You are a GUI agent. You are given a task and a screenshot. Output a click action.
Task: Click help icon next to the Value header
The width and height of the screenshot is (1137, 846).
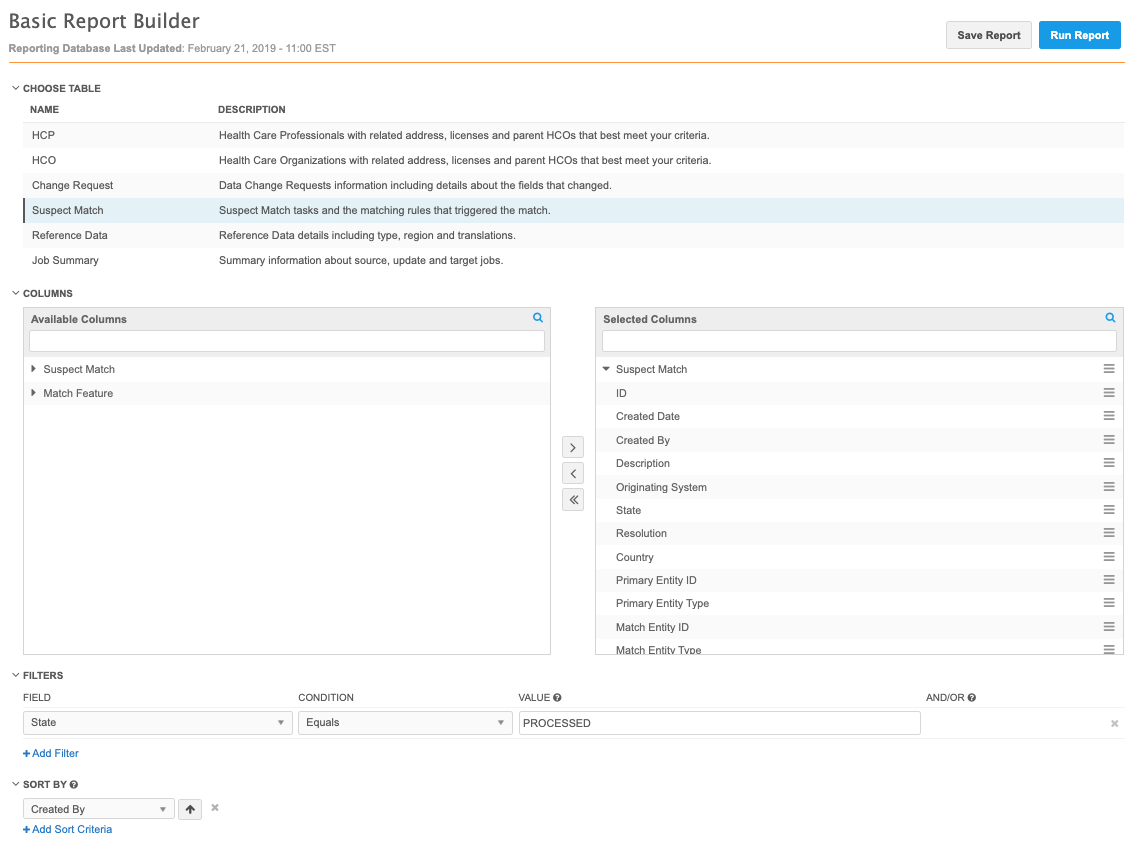[x=557, y=698]
